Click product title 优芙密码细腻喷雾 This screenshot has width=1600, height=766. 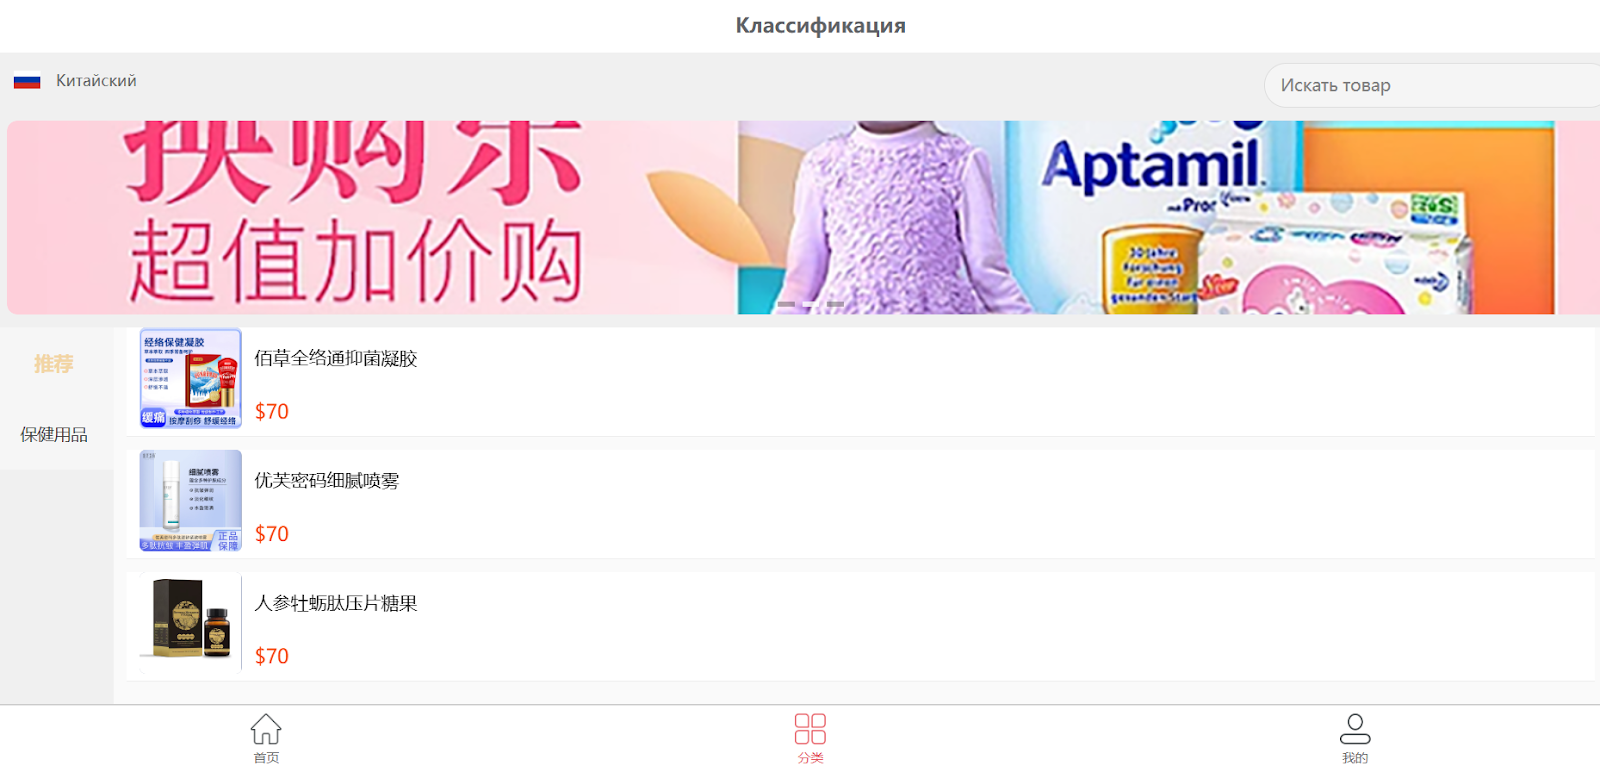tap(327, 481)
